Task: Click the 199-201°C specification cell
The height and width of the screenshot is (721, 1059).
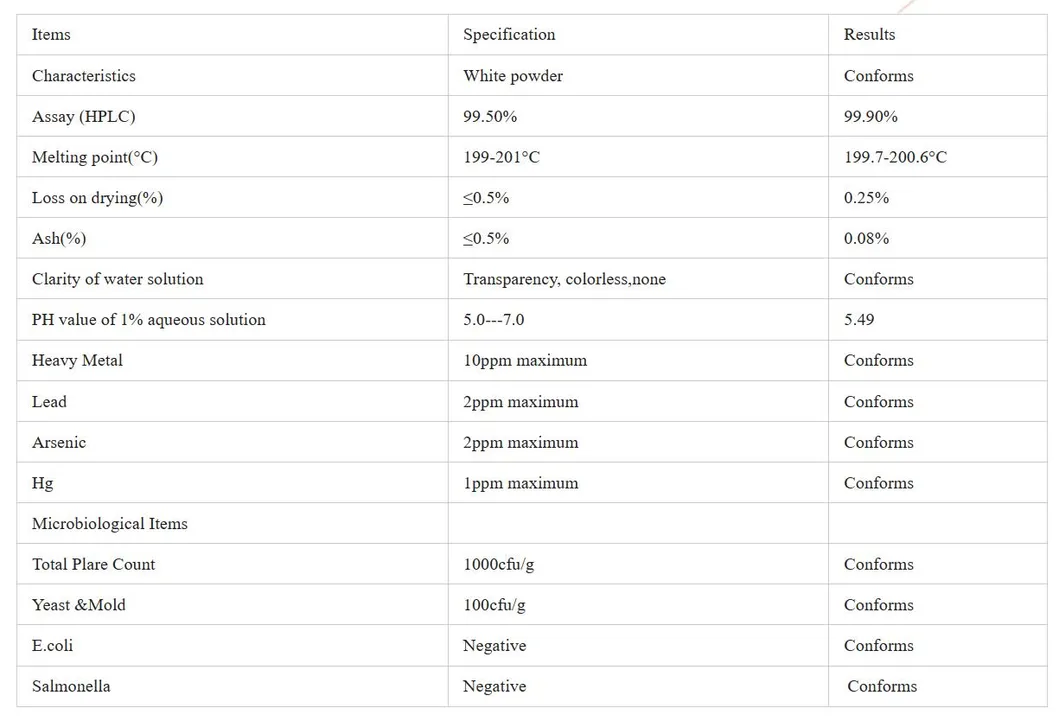Action: tap(501, 157)
